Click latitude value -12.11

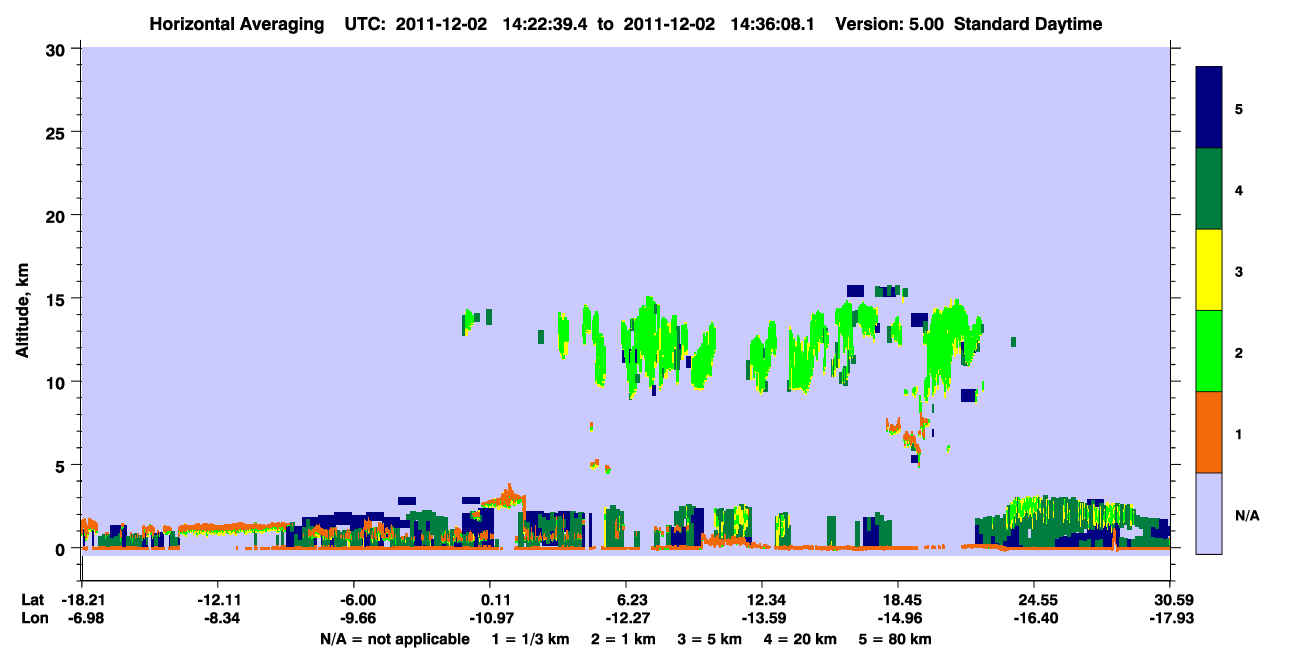(x=217, y=600)
